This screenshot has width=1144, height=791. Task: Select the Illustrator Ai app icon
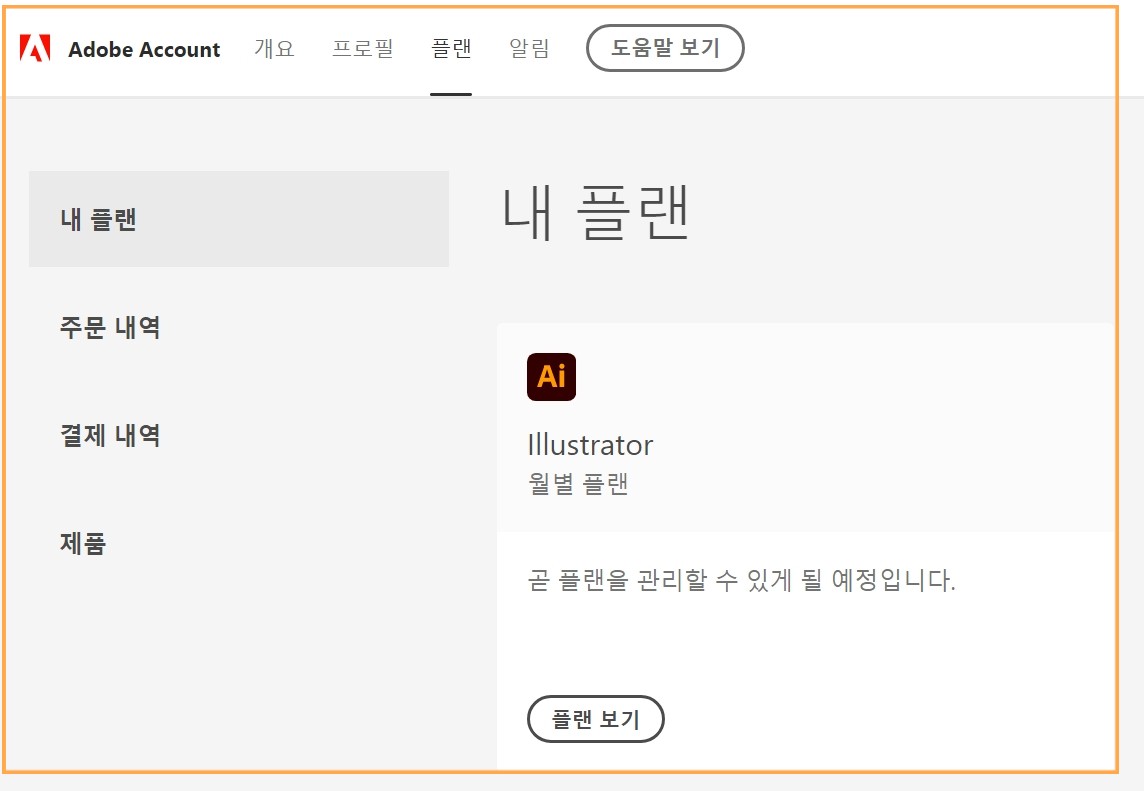[551, 377]
